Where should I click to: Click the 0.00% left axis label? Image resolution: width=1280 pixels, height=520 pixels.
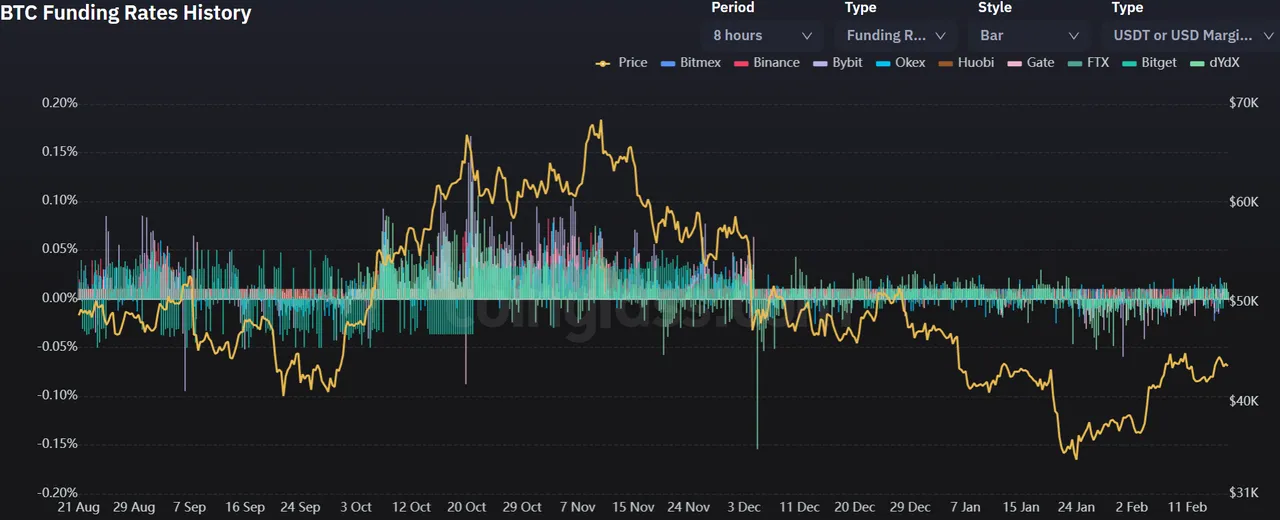click(x=60, y=298)
